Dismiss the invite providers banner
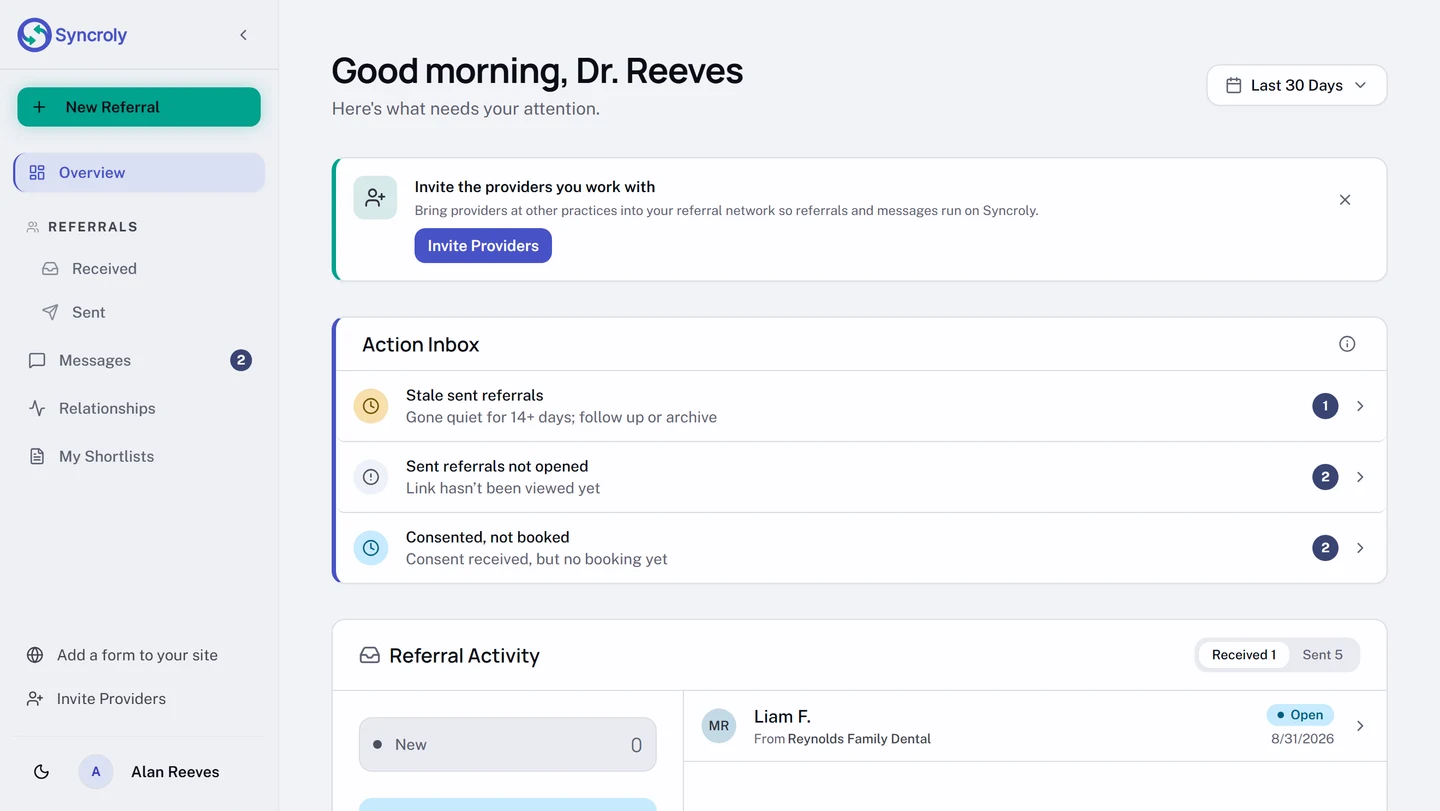Viewport: 1440px width, 811px height. pyautogui.click(x=1345, y=200)
